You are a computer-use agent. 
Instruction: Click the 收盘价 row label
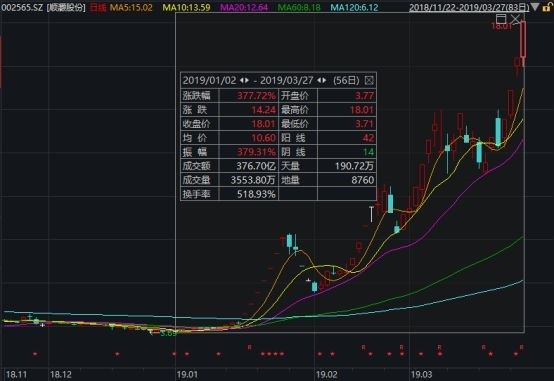click(x=196, y=124)
